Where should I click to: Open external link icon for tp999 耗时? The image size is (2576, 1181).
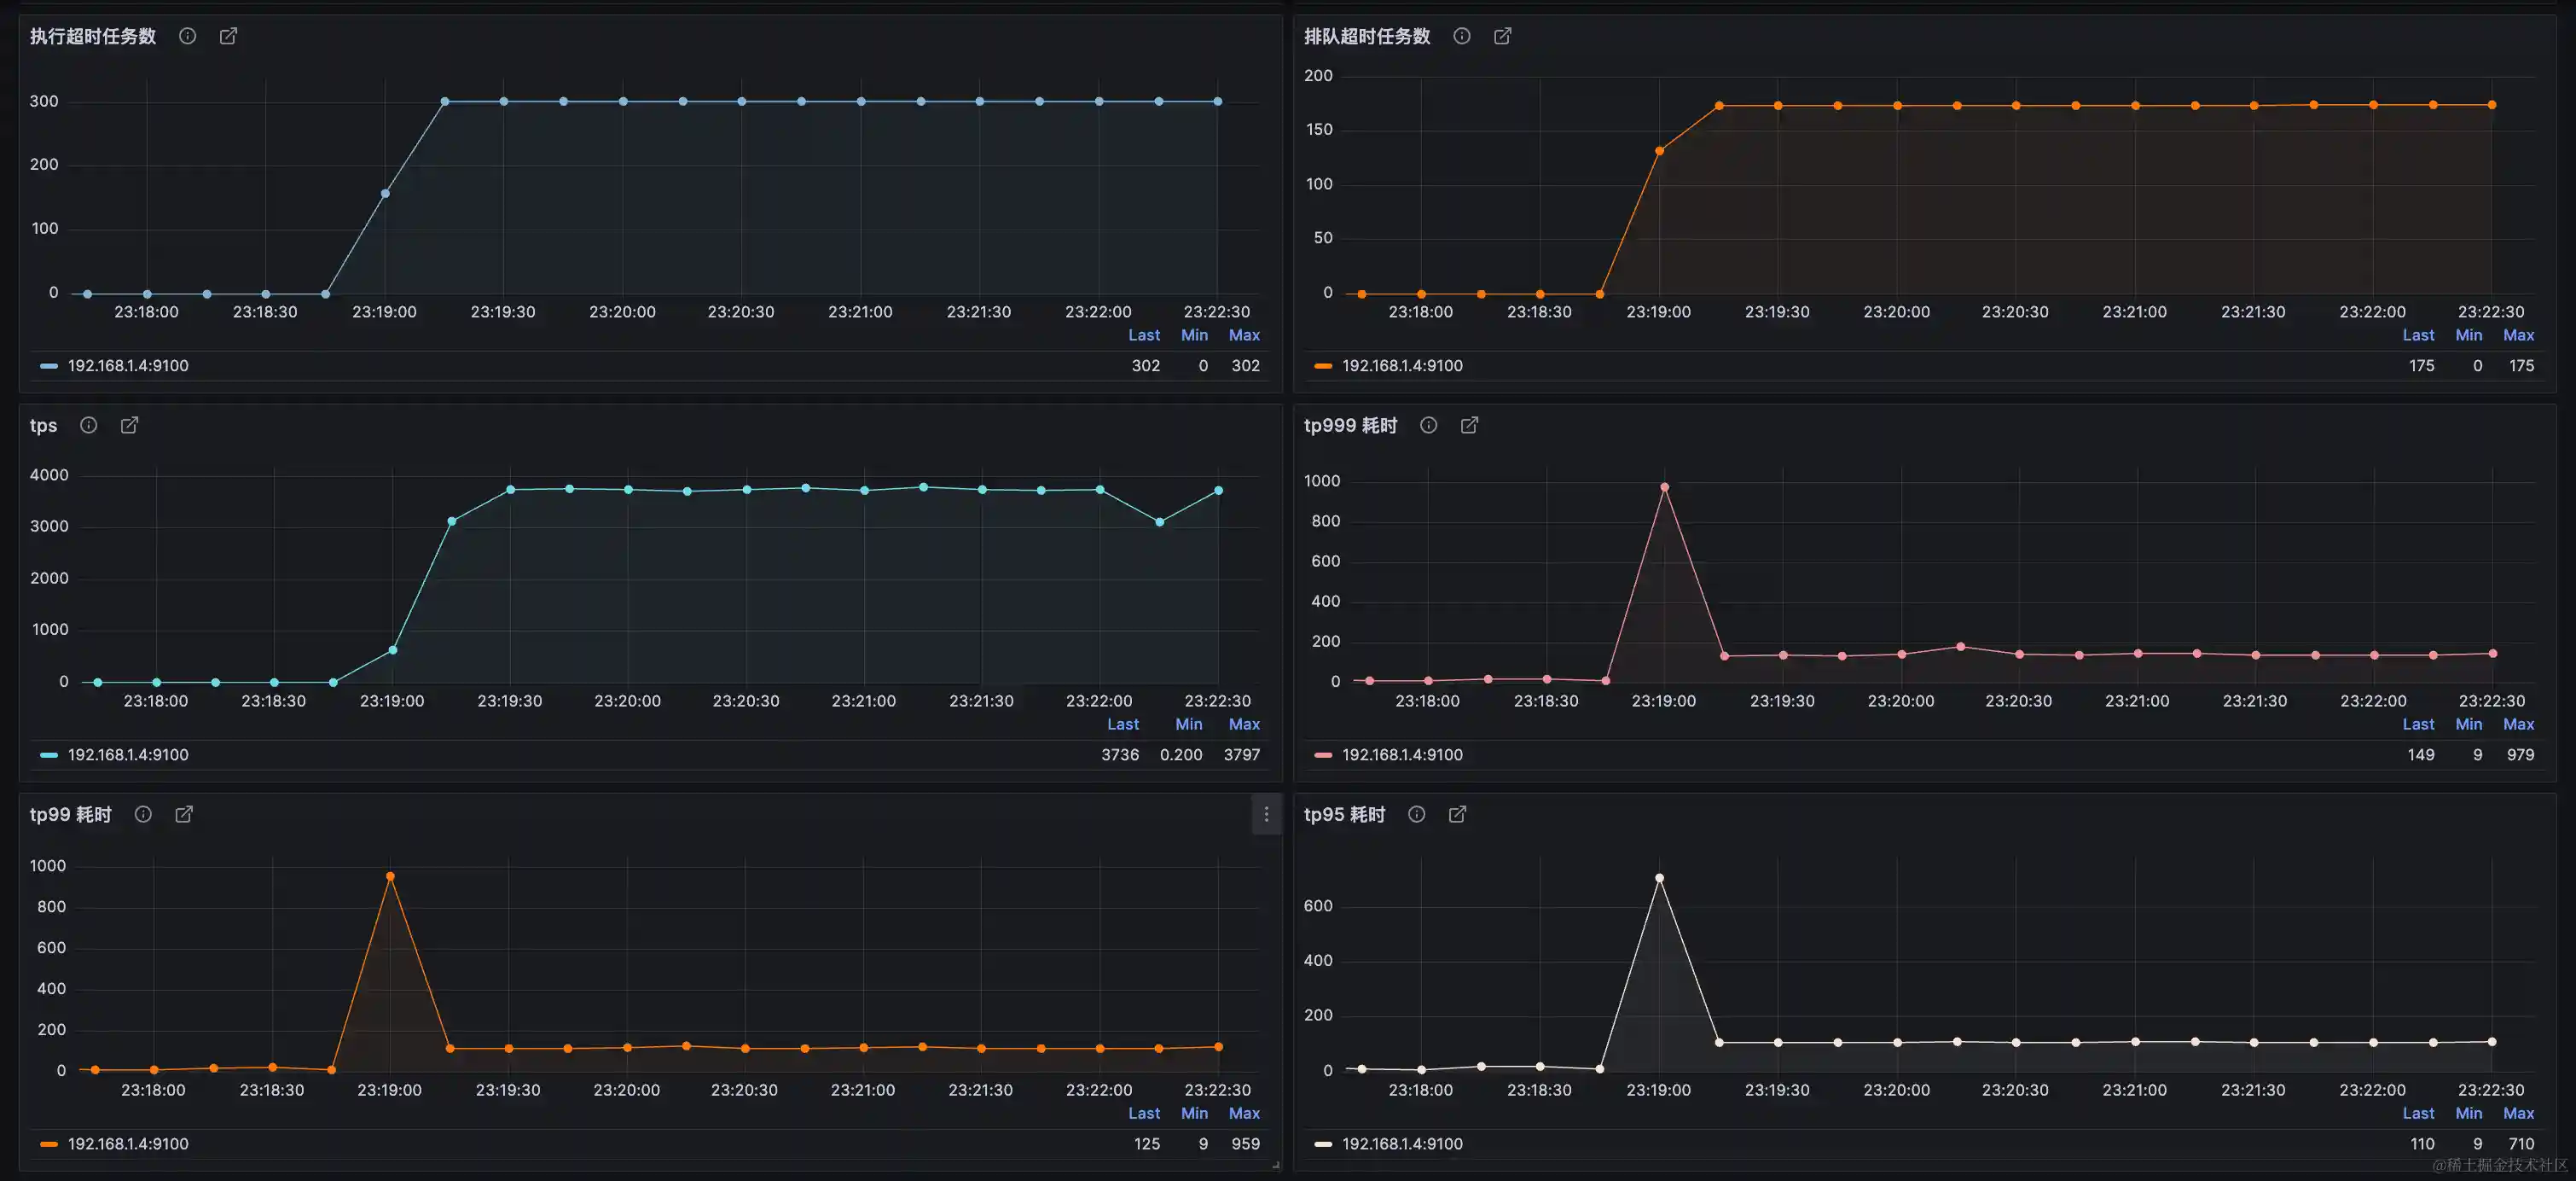coord(1469,425)
